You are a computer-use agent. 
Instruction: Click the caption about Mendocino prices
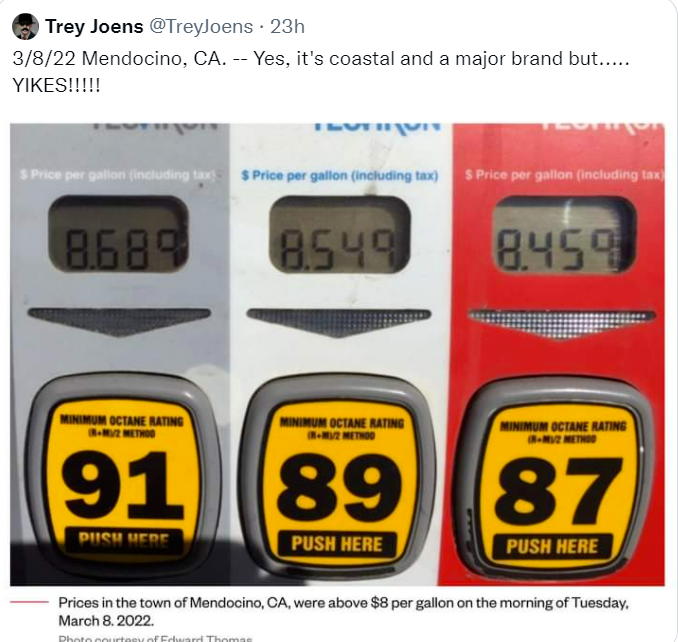tap(343, 611)
